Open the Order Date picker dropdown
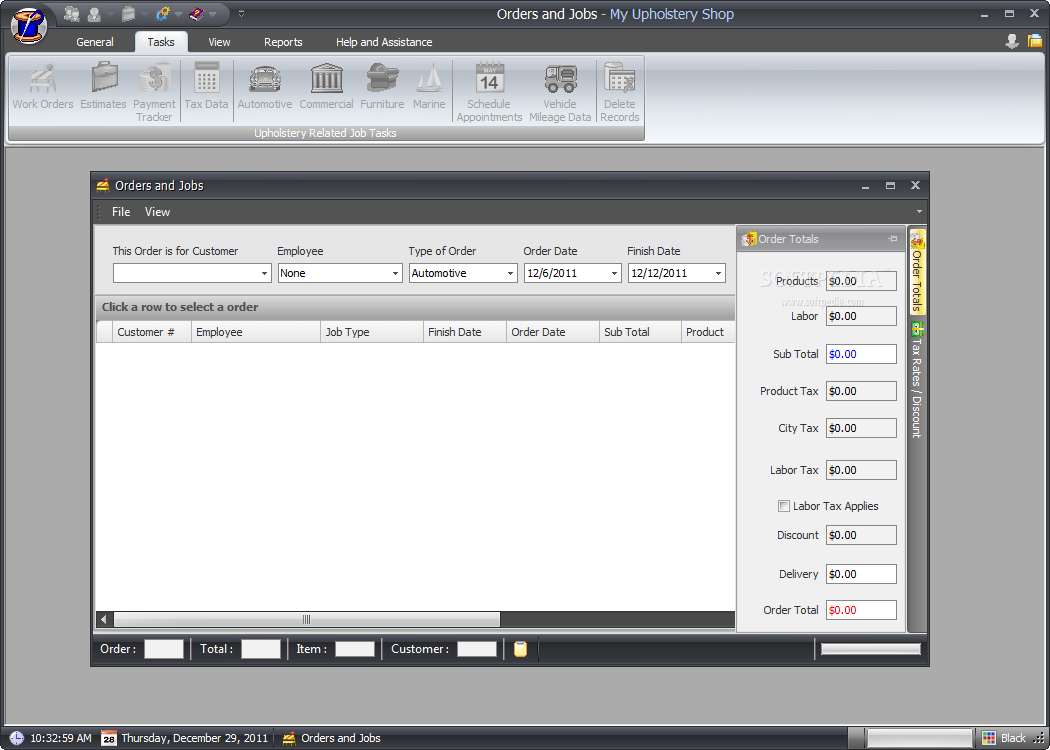Image resolution: width=1050 pixels, height=750 pixels. click(x=614, y=273)
